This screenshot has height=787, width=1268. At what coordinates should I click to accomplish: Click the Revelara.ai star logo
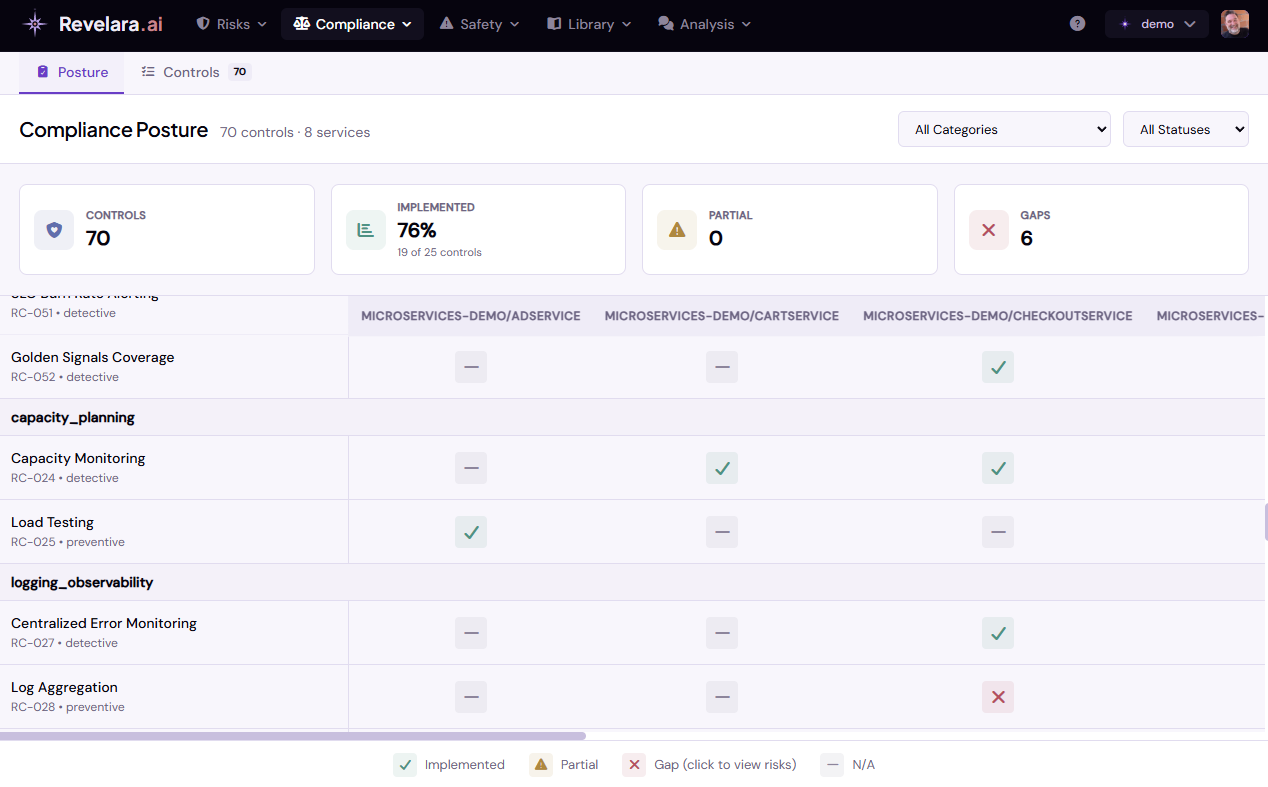click(35, 24)
